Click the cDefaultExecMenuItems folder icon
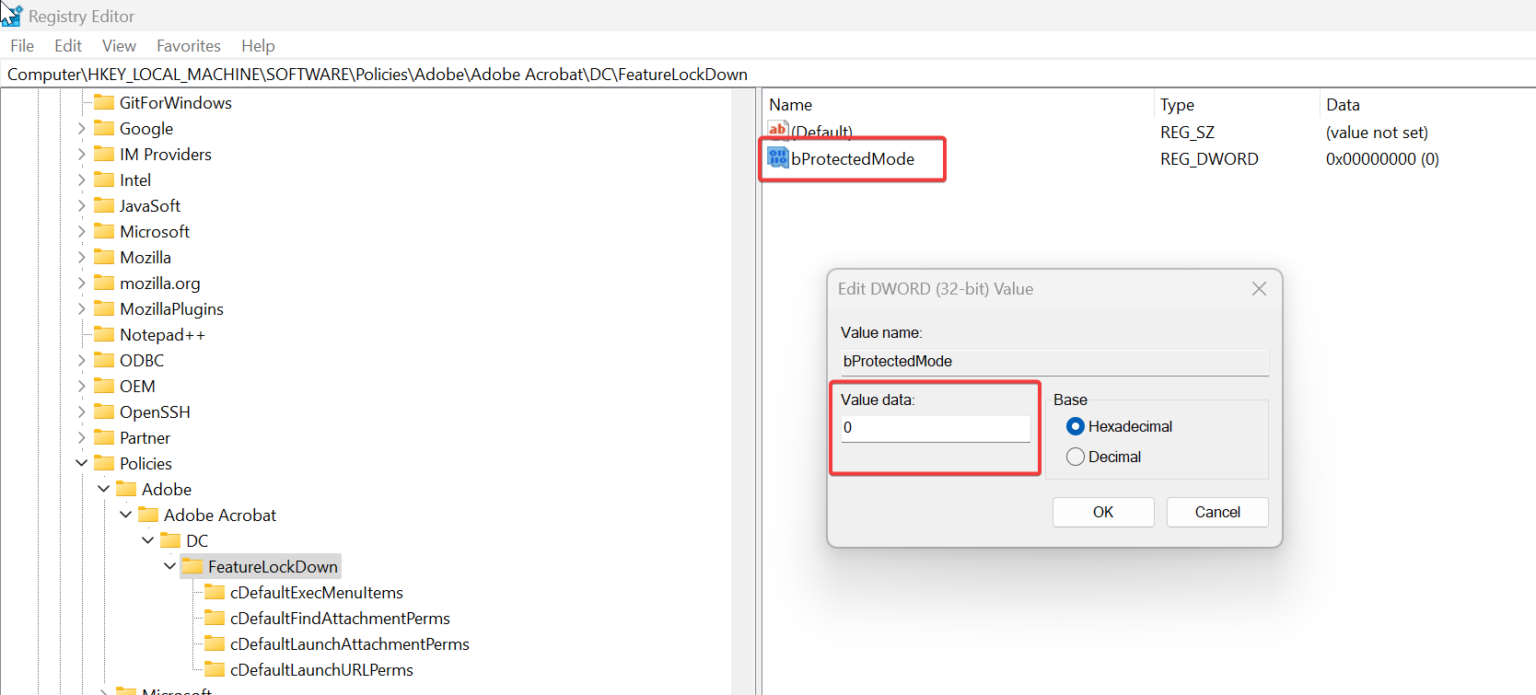Screen dimensions: 1536x695 (x=214, y=593)
